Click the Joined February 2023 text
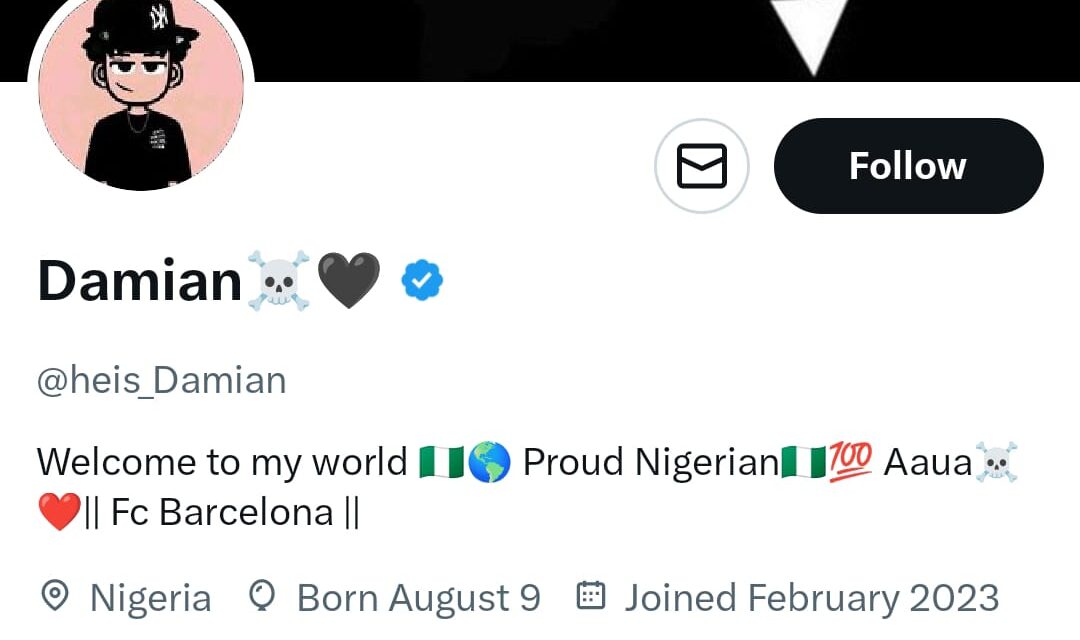This screenshot has height=640, width=1080. point(811,598)
